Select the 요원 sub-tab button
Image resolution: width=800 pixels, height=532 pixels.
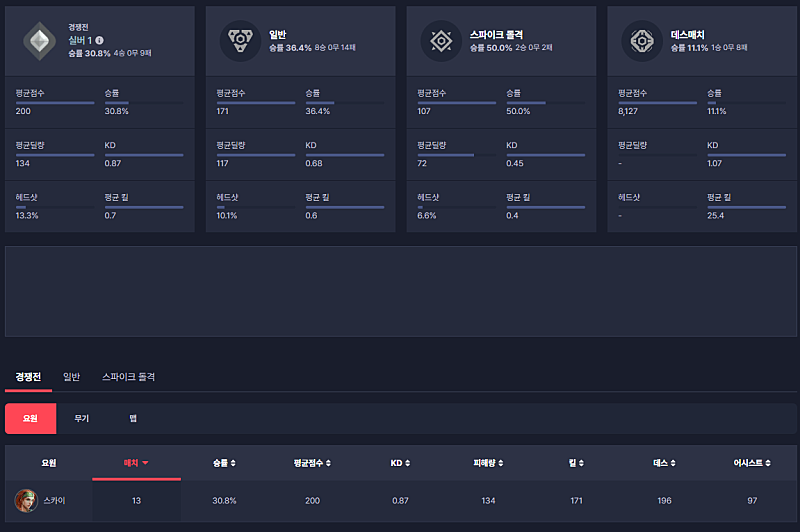click(x=31, y=418)
